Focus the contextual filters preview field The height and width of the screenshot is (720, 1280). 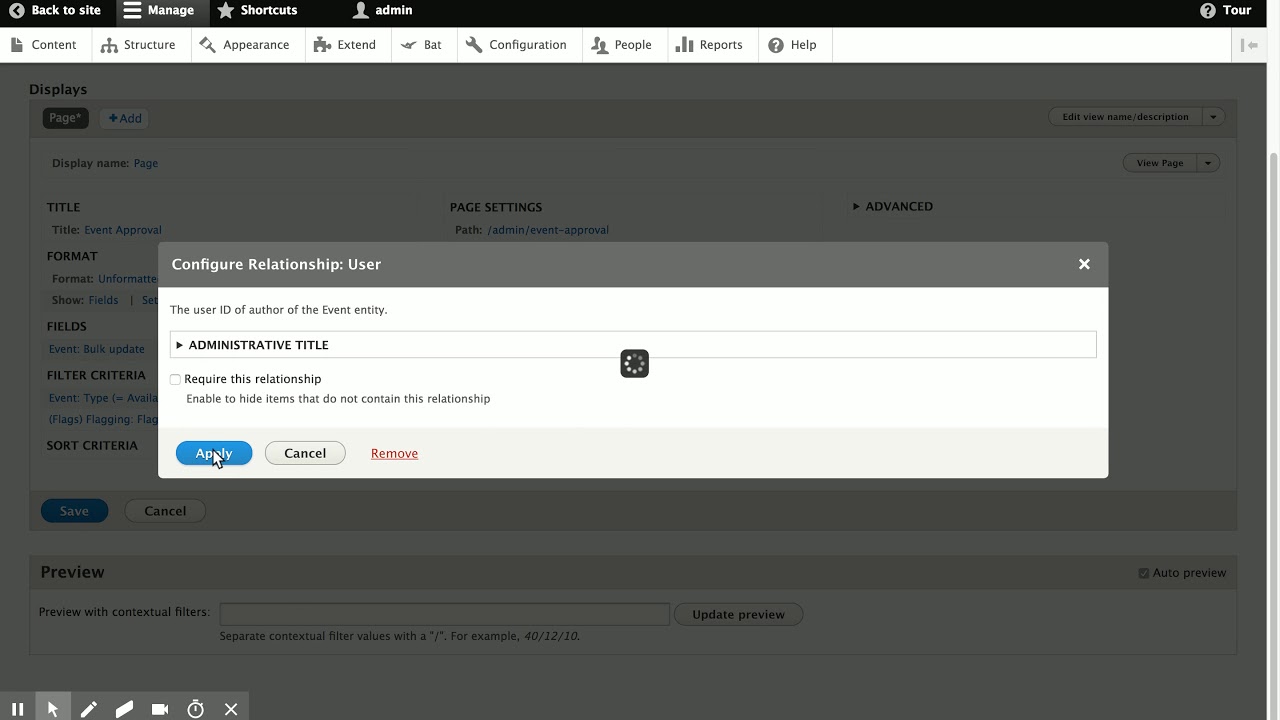click(x=444, y=614)
